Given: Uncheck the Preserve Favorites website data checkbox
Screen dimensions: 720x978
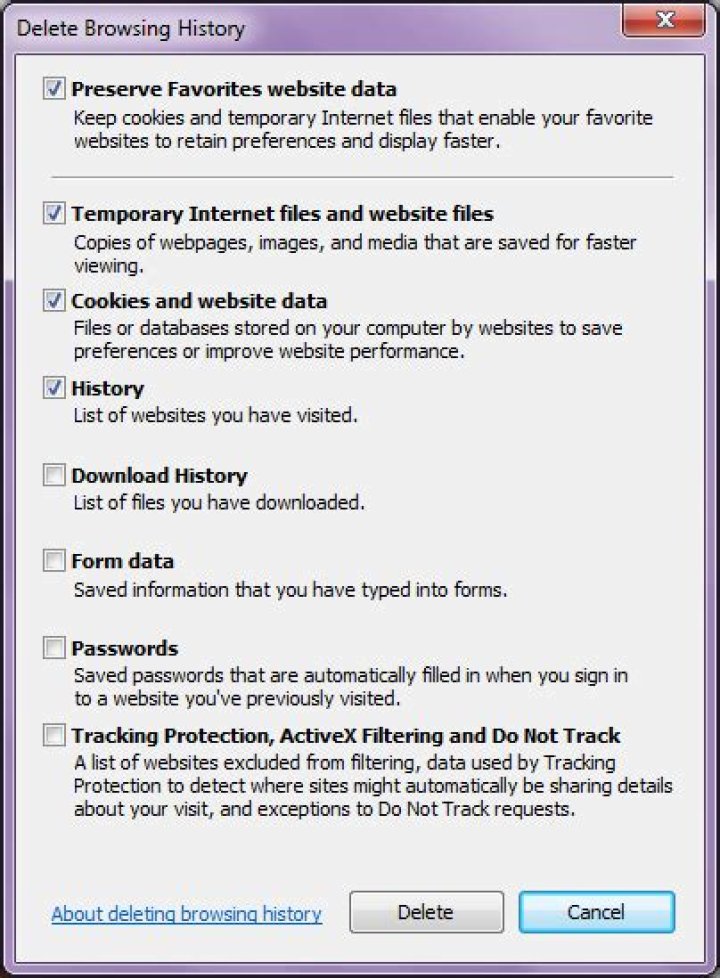Looking at the screenshot, I should [55, 89].
